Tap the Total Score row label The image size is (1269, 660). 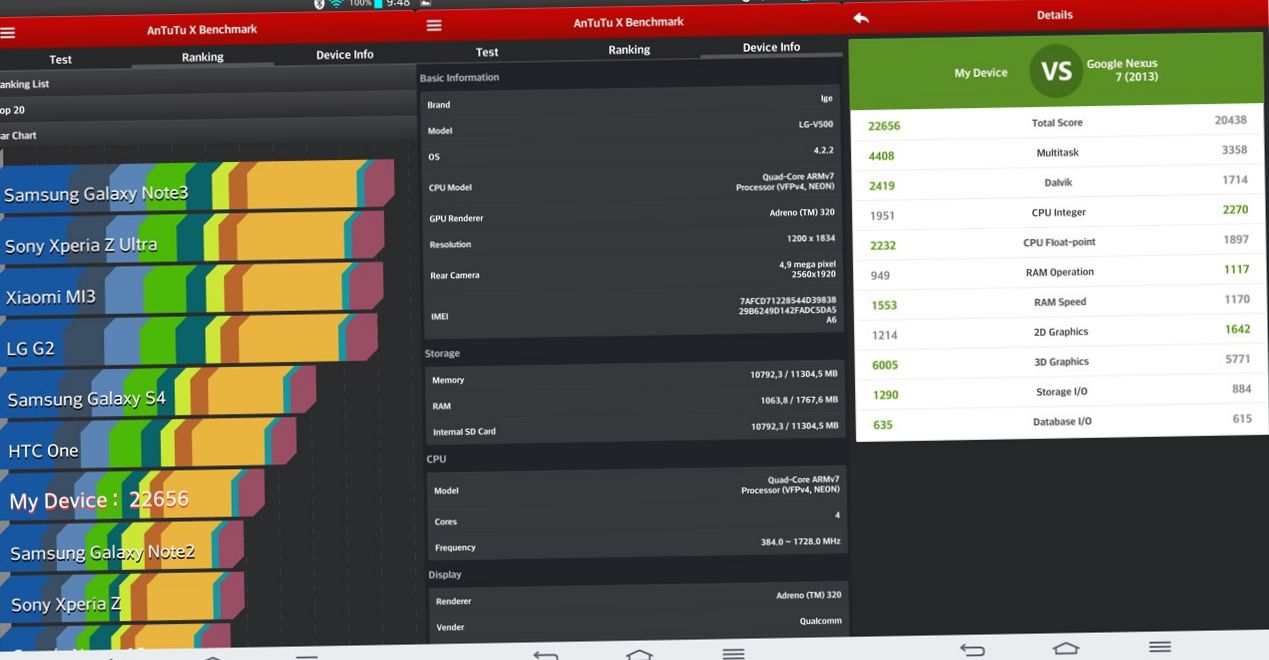[1057, 123]
